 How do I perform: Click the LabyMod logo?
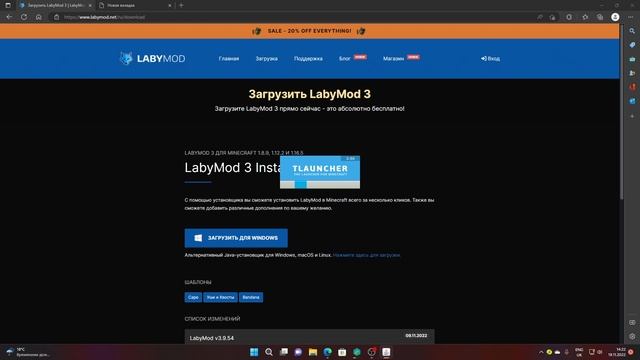coord(152,58)
